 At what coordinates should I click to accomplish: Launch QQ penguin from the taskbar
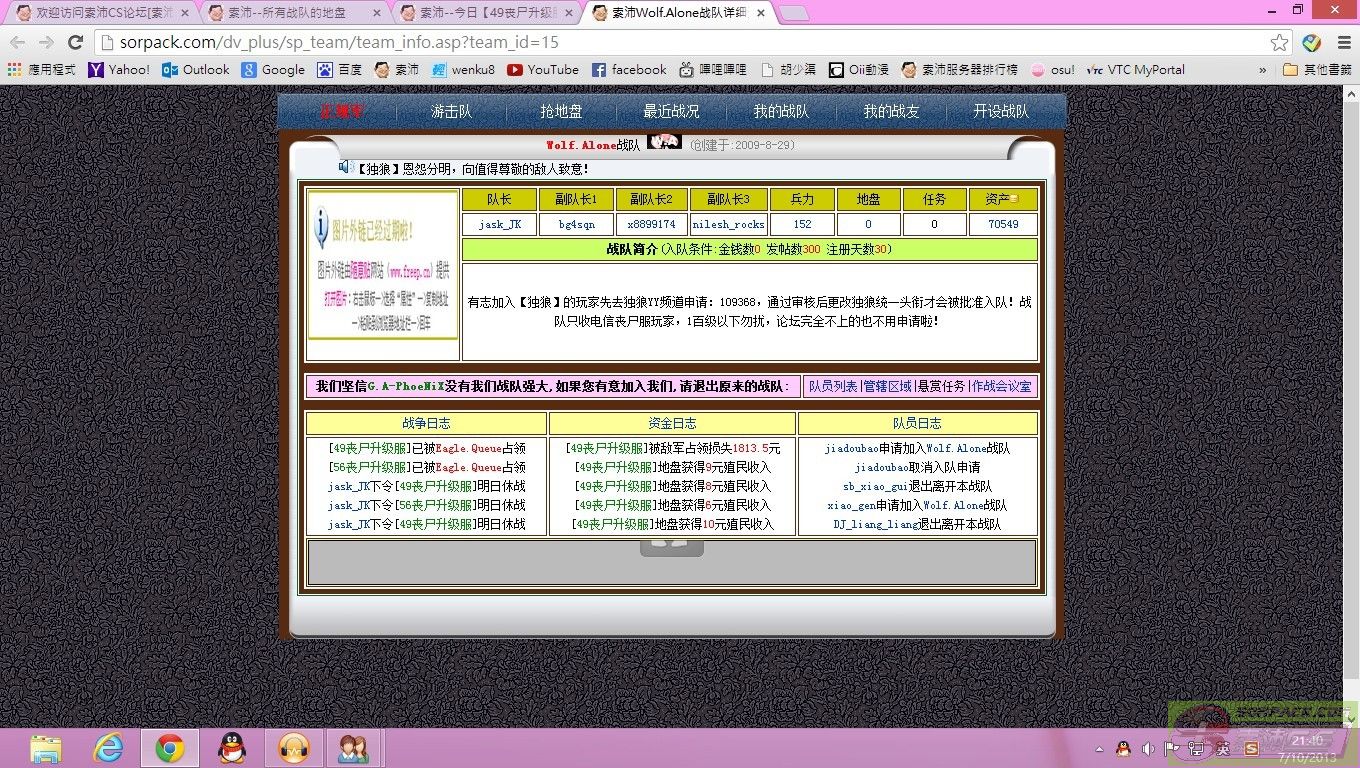pyautogui.click(x=231, y=747)
